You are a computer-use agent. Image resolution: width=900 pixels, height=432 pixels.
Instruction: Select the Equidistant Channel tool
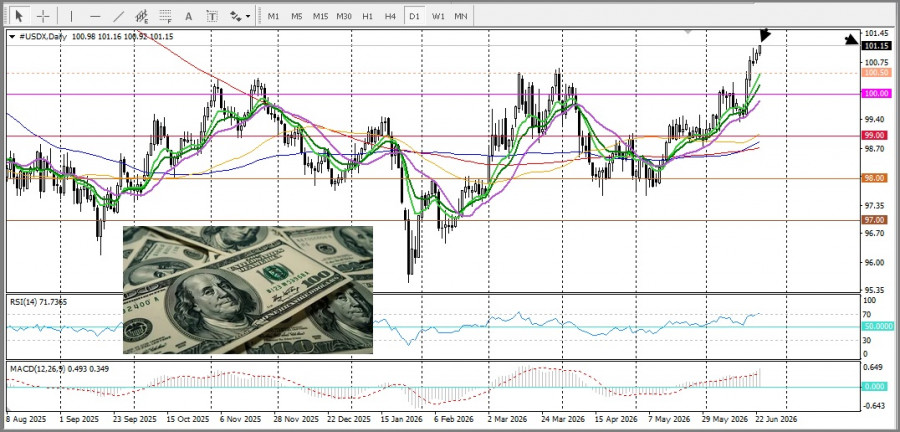(142, 16)
